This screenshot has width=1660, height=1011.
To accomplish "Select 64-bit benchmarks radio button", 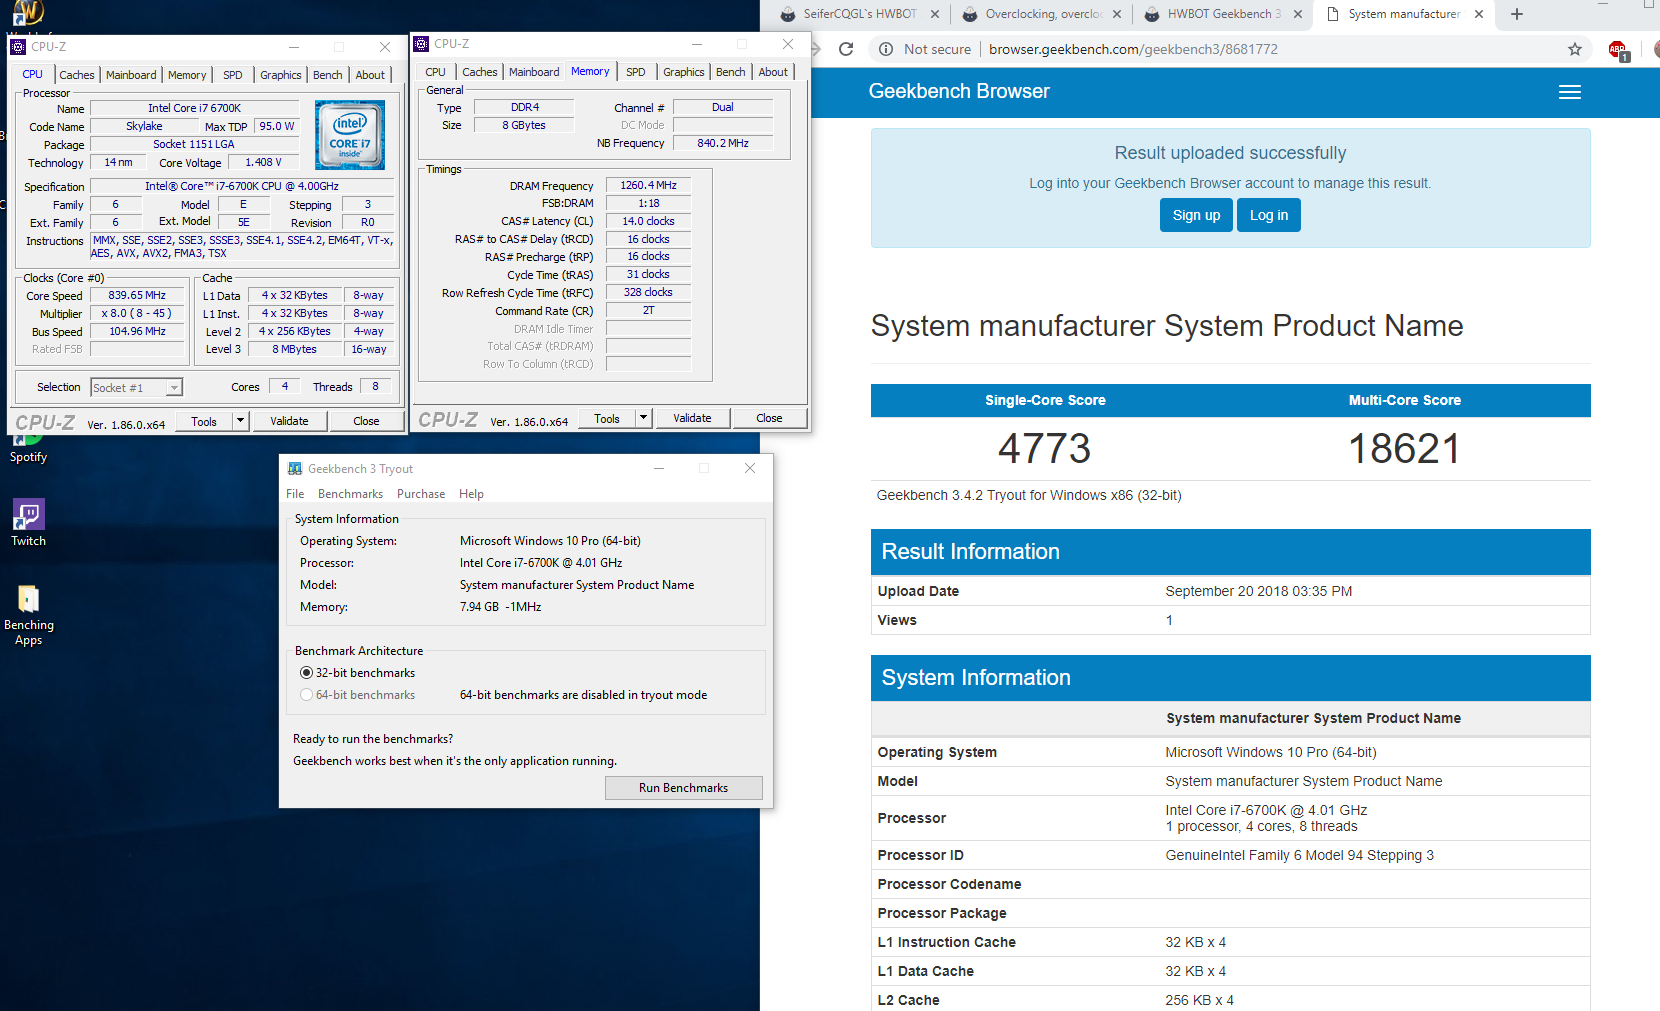I will point(306,695).
